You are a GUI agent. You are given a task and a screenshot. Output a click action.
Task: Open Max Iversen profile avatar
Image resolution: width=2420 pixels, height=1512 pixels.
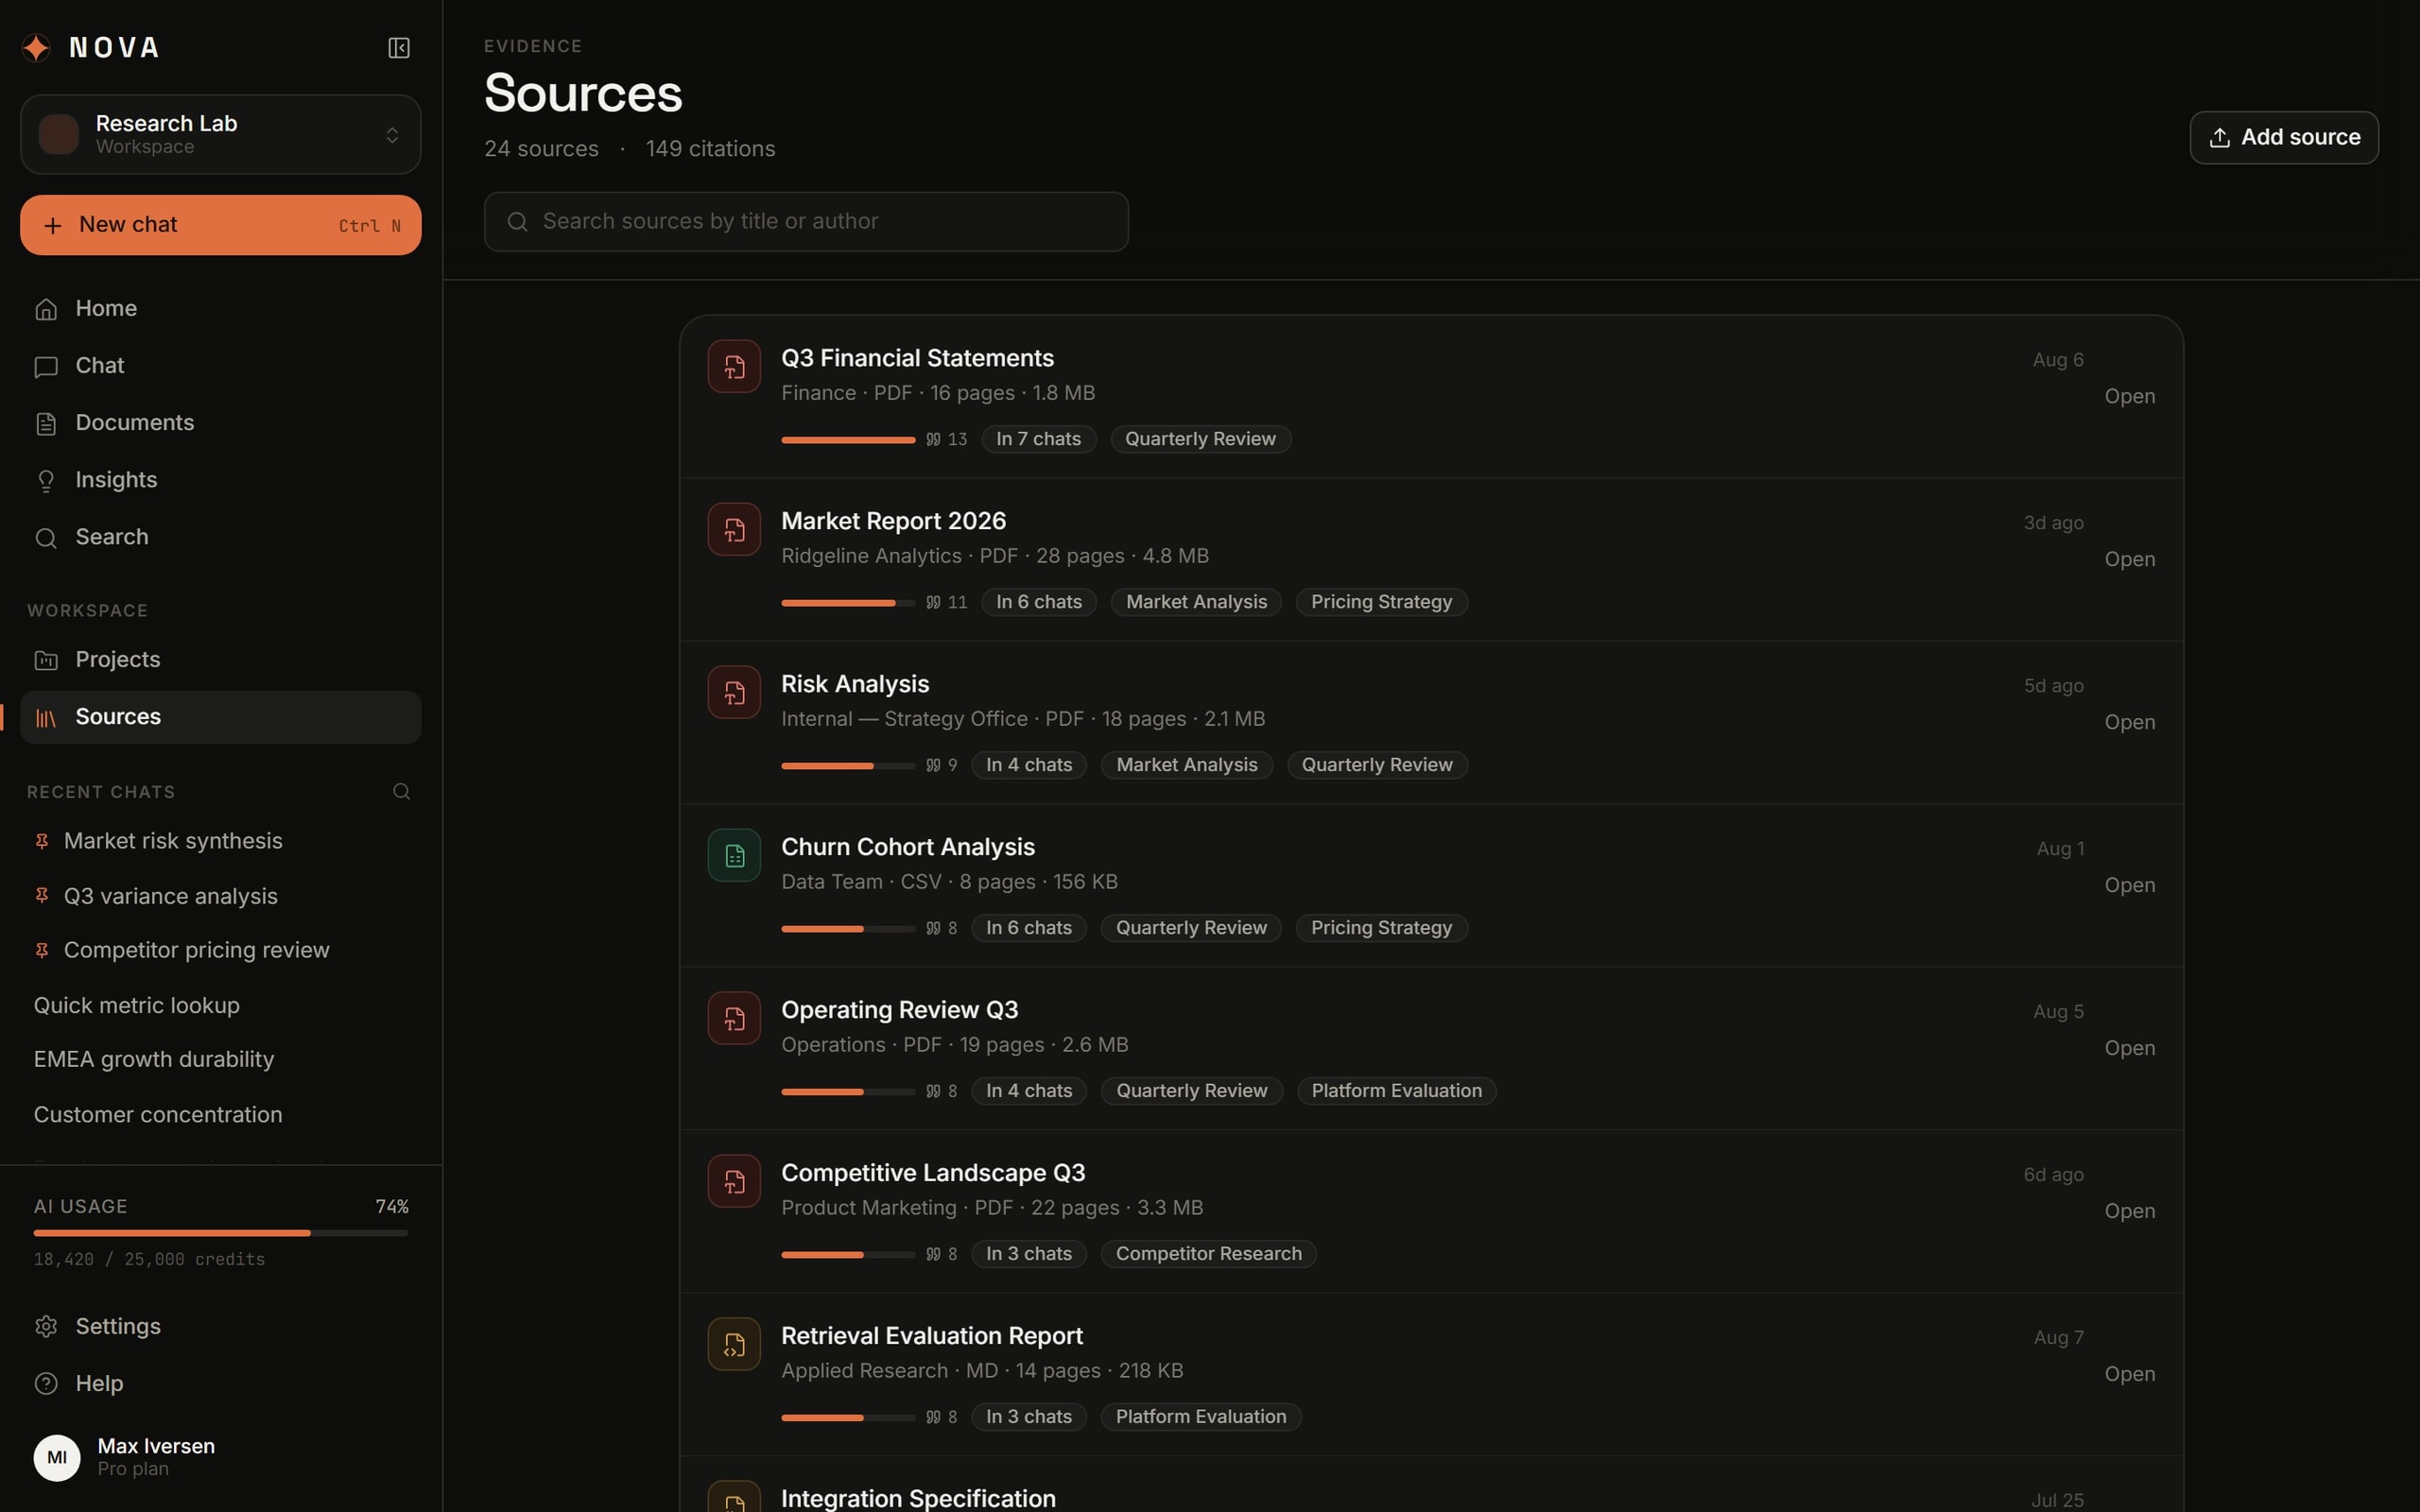[x=57, y=1457]
